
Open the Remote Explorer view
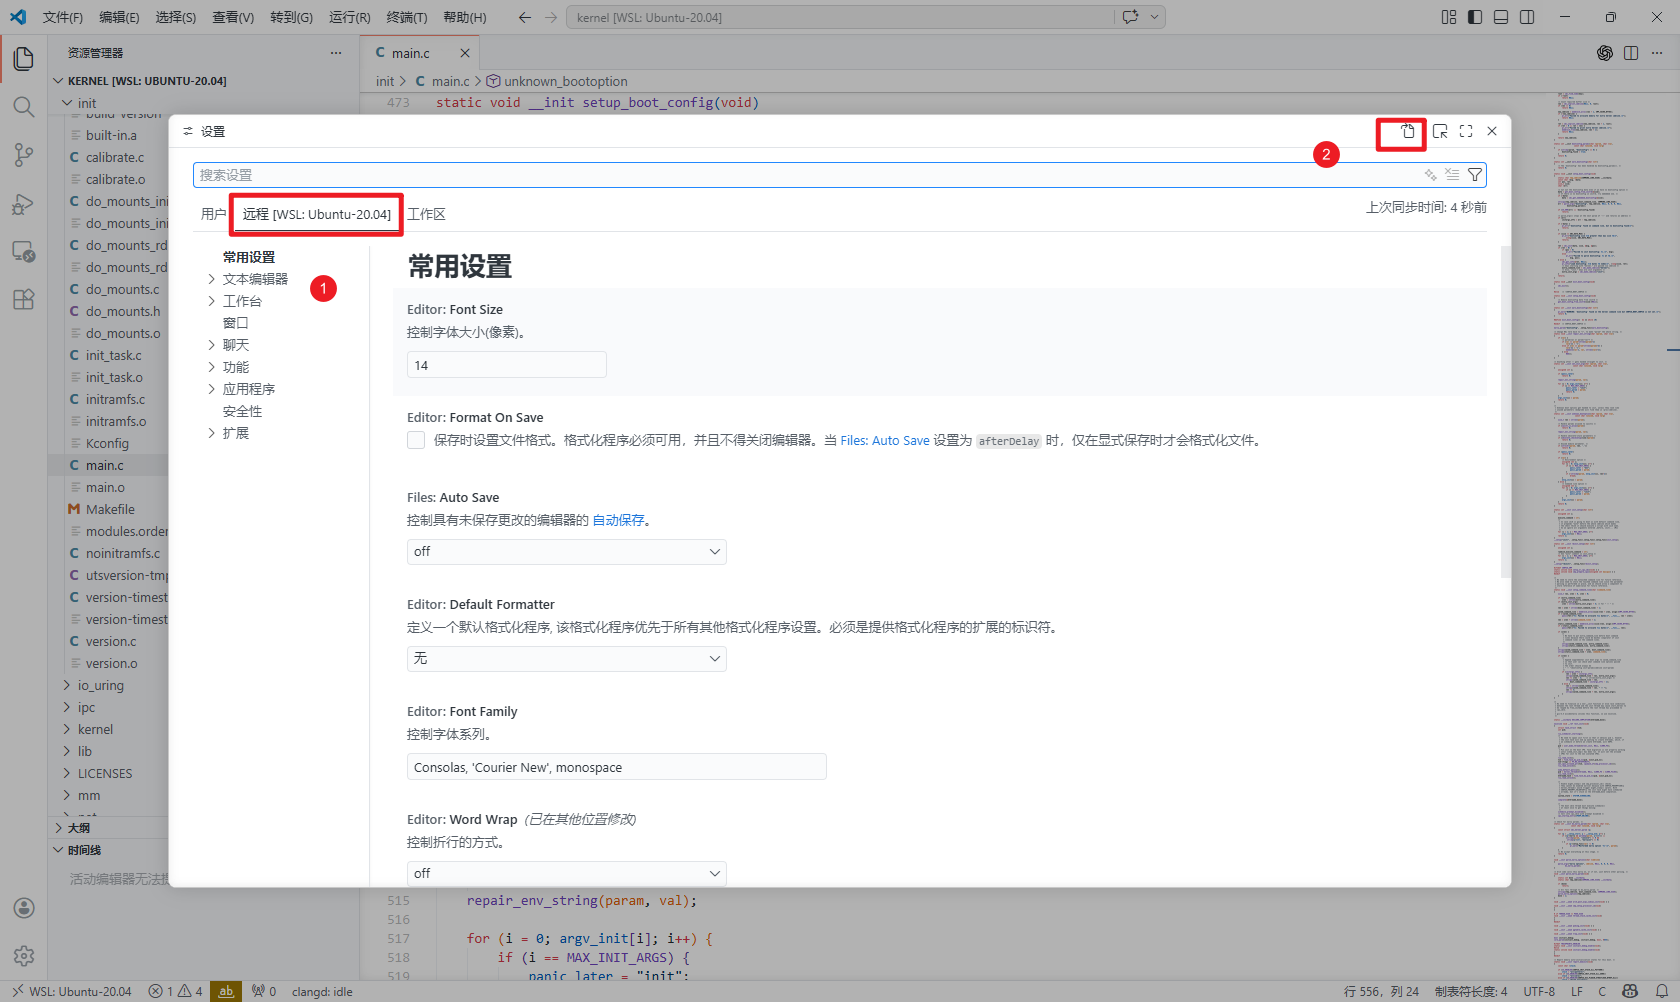click(x=24, y=252)
